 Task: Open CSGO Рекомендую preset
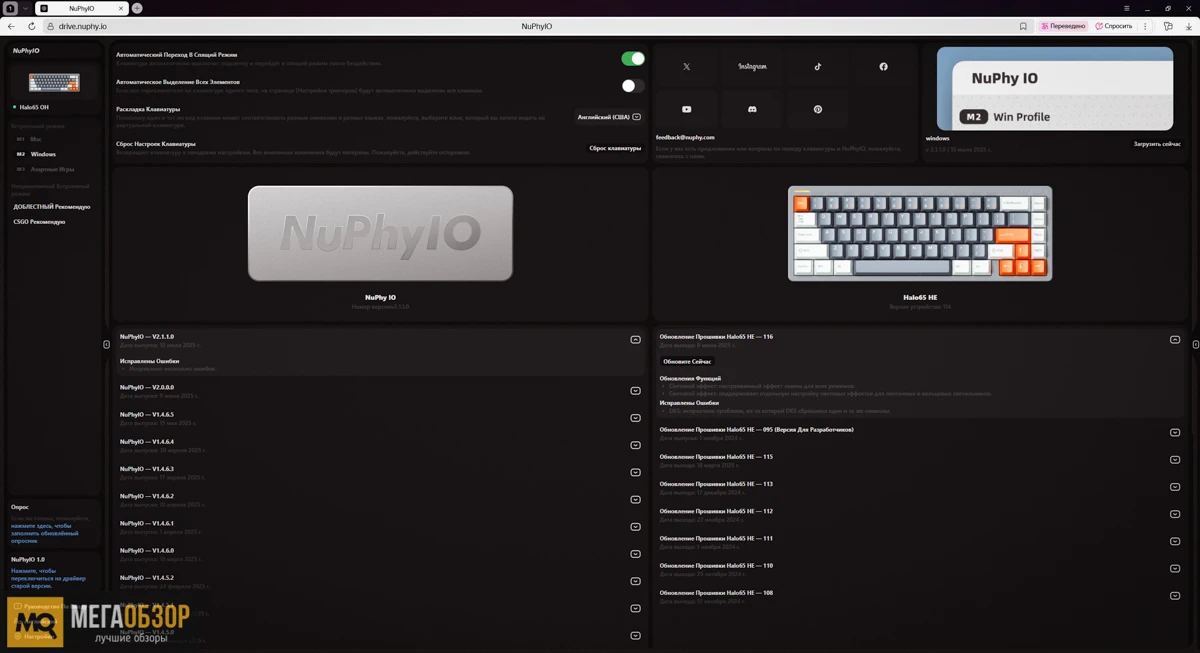[39, 222]
